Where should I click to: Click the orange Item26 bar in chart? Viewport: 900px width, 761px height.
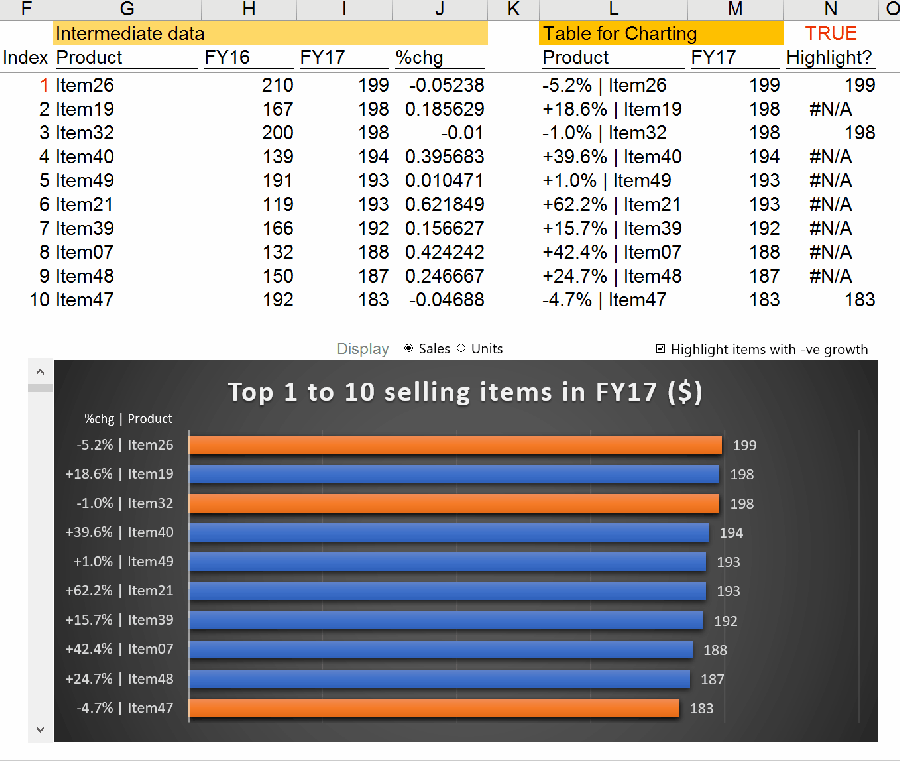pos(455,445)
